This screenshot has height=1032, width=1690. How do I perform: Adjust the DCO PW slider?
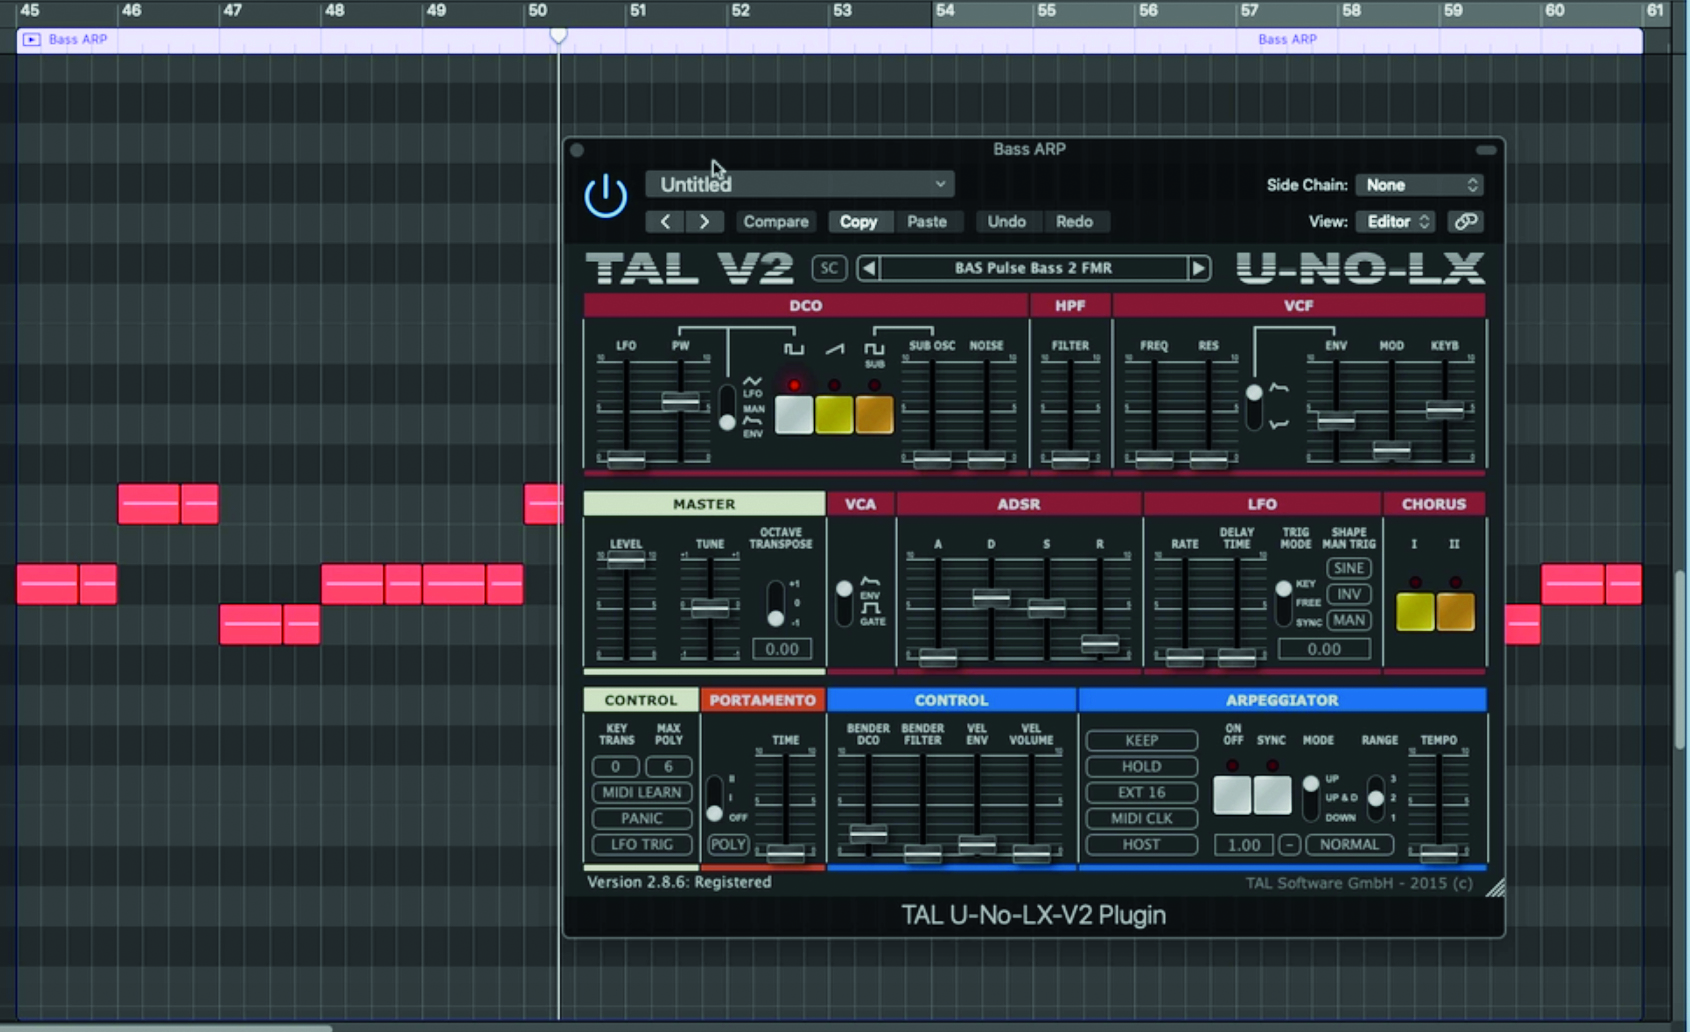[x=681, y=402]
